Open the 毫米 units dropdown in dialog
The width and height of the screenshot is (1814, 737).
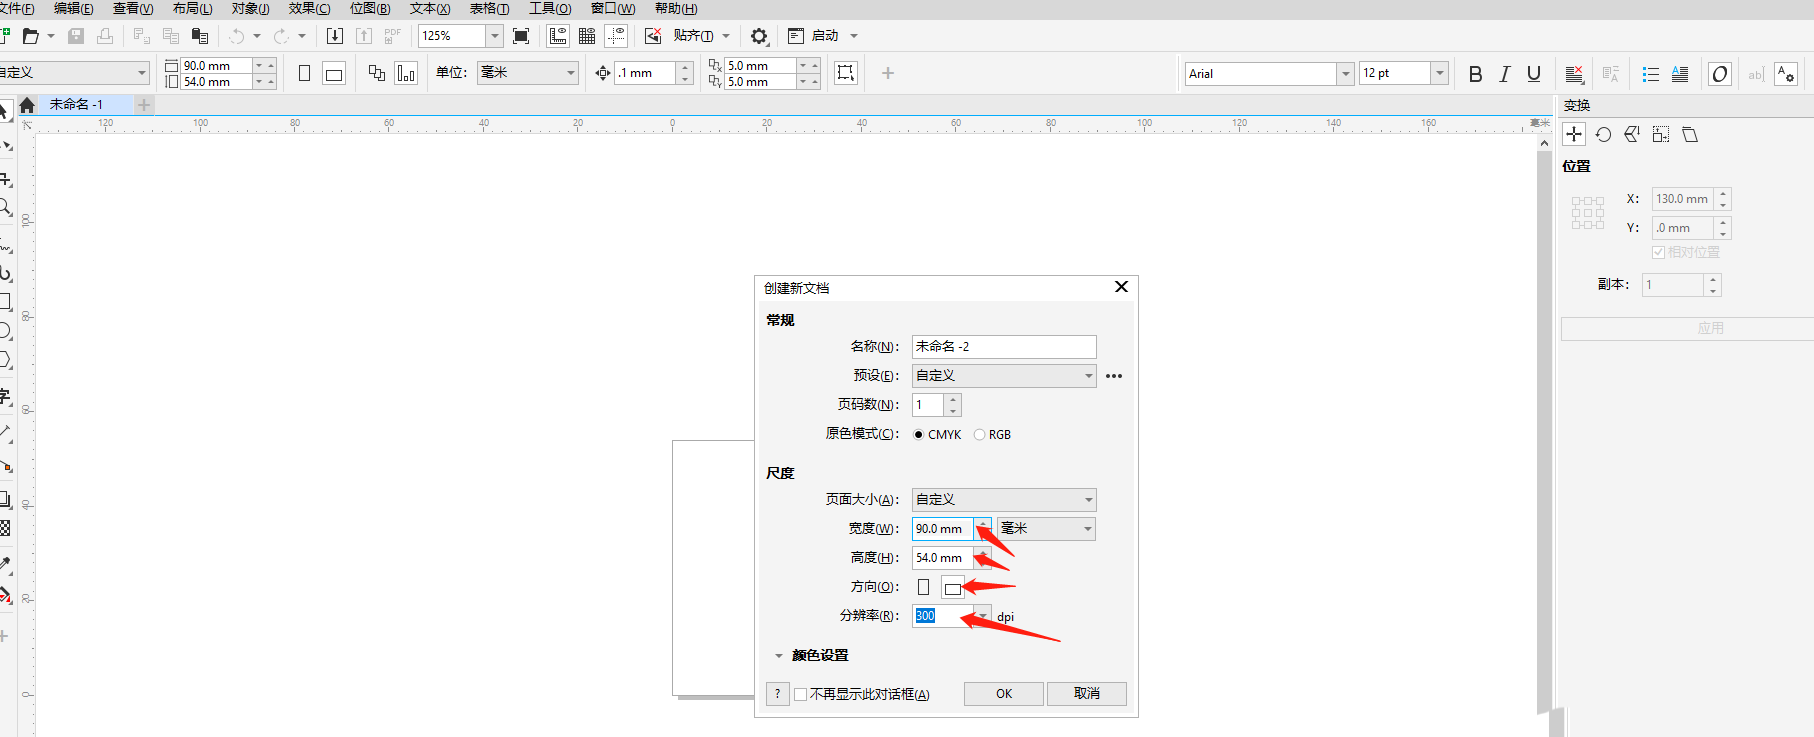coord(1046,529)
